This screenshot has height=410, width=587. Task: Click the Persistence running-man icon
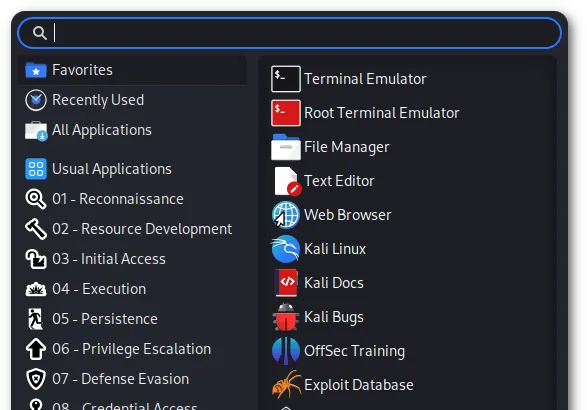click(36, 319)
